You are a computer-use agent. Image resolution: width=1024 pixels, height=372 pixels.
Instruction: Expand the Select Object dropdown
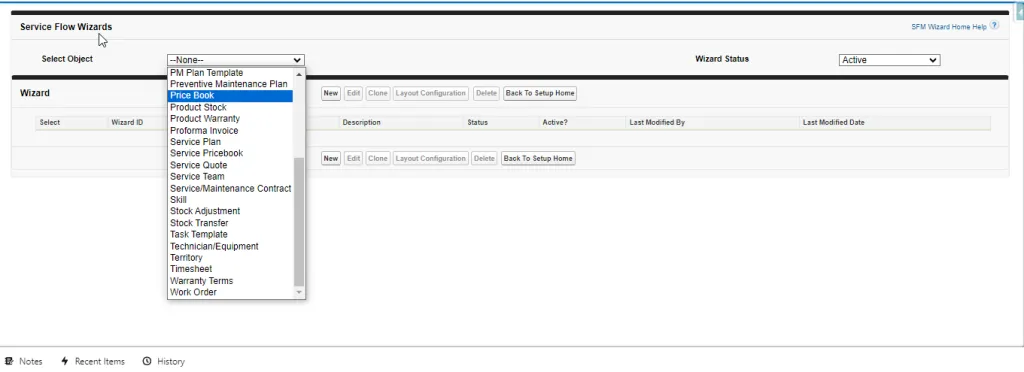pos(235,60)
